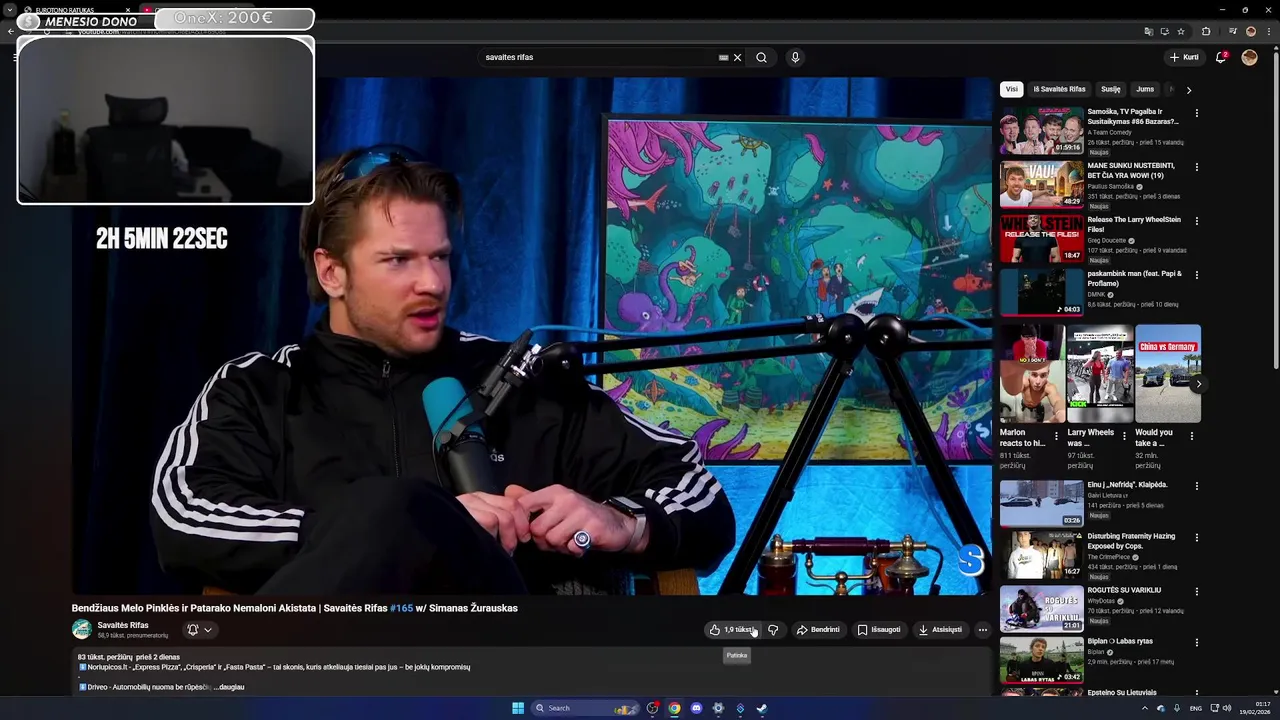Open YouTube notifications bell
The image size is (1280, 720).
[x=1221, y=57]
